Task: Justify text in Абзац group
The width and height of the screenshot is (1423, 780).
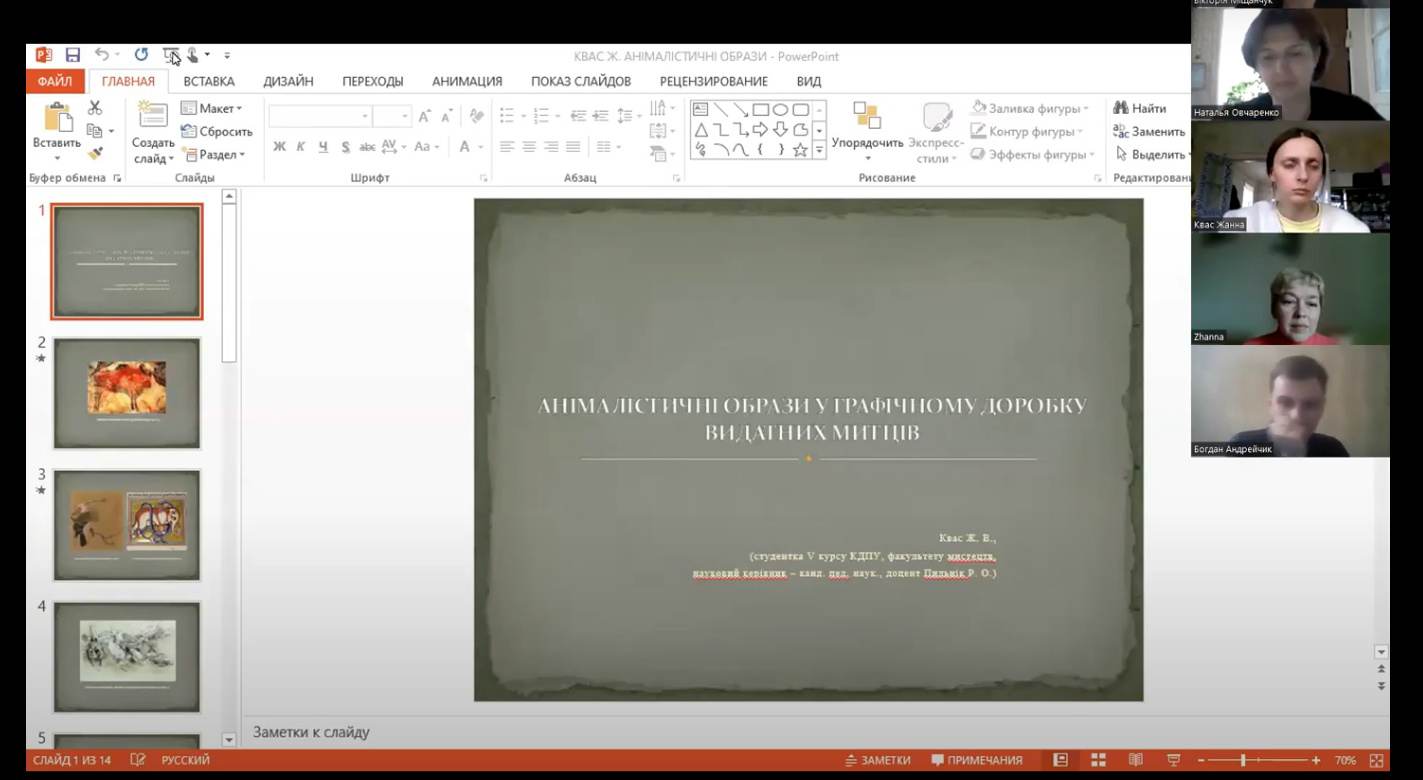Action: 573,147
